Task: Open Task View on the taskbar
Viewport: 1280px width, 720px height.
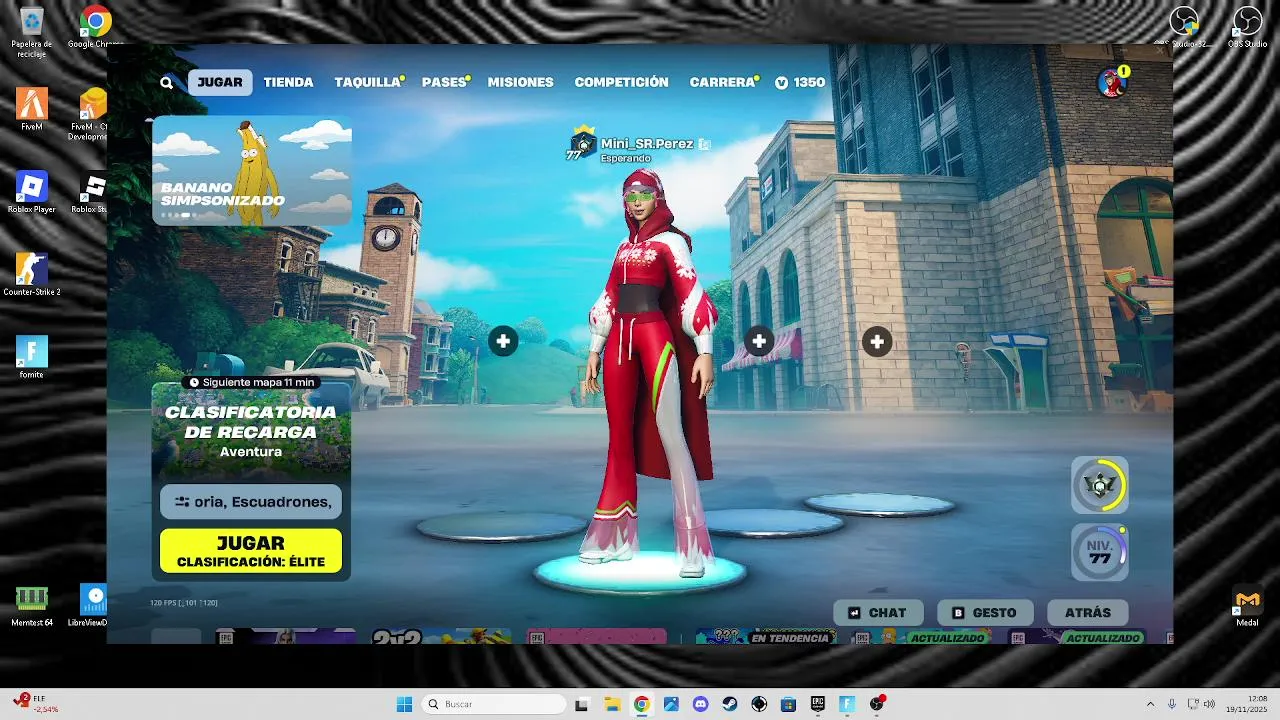Action: tap(582, 704)
